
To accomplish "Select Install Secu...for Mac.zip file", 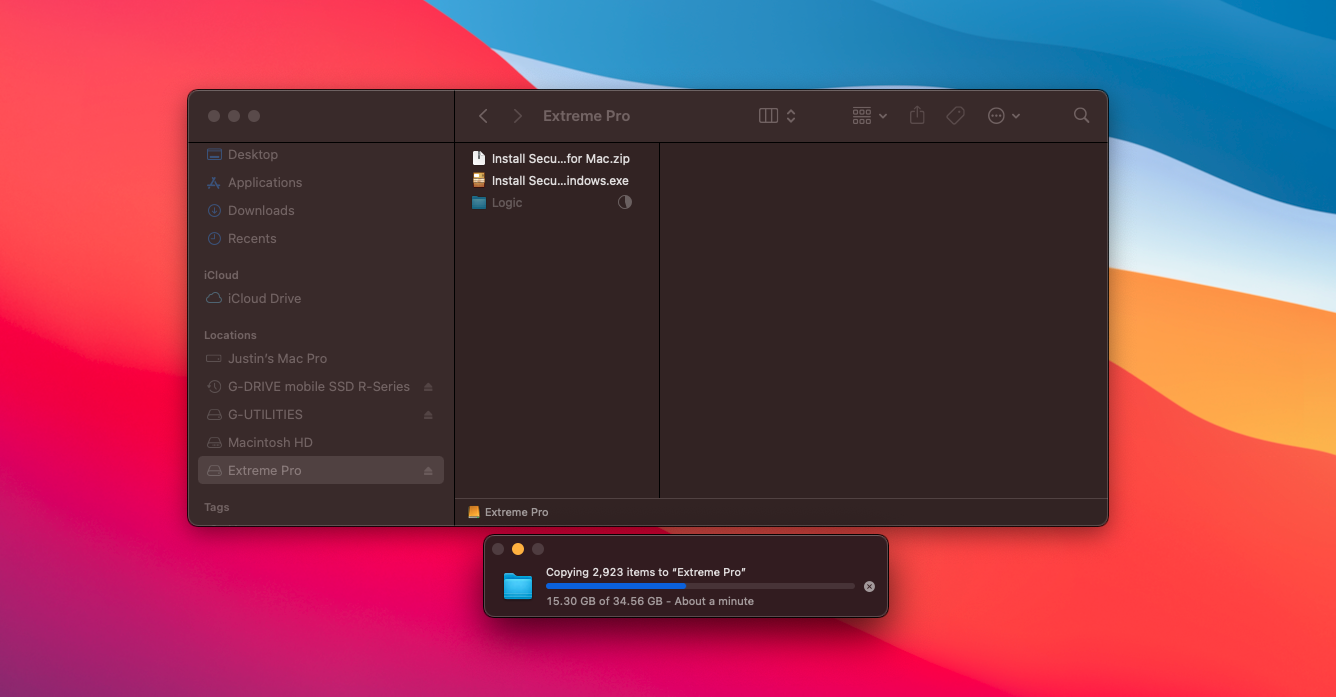I will tap(560, 159).
